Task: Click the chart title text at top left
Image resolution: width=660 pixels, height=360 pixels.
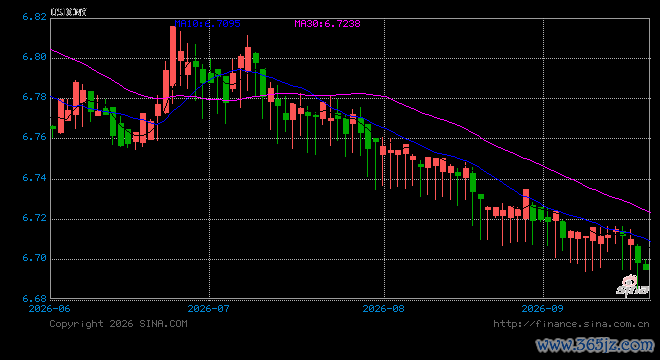Action: [x=69, y=12]
